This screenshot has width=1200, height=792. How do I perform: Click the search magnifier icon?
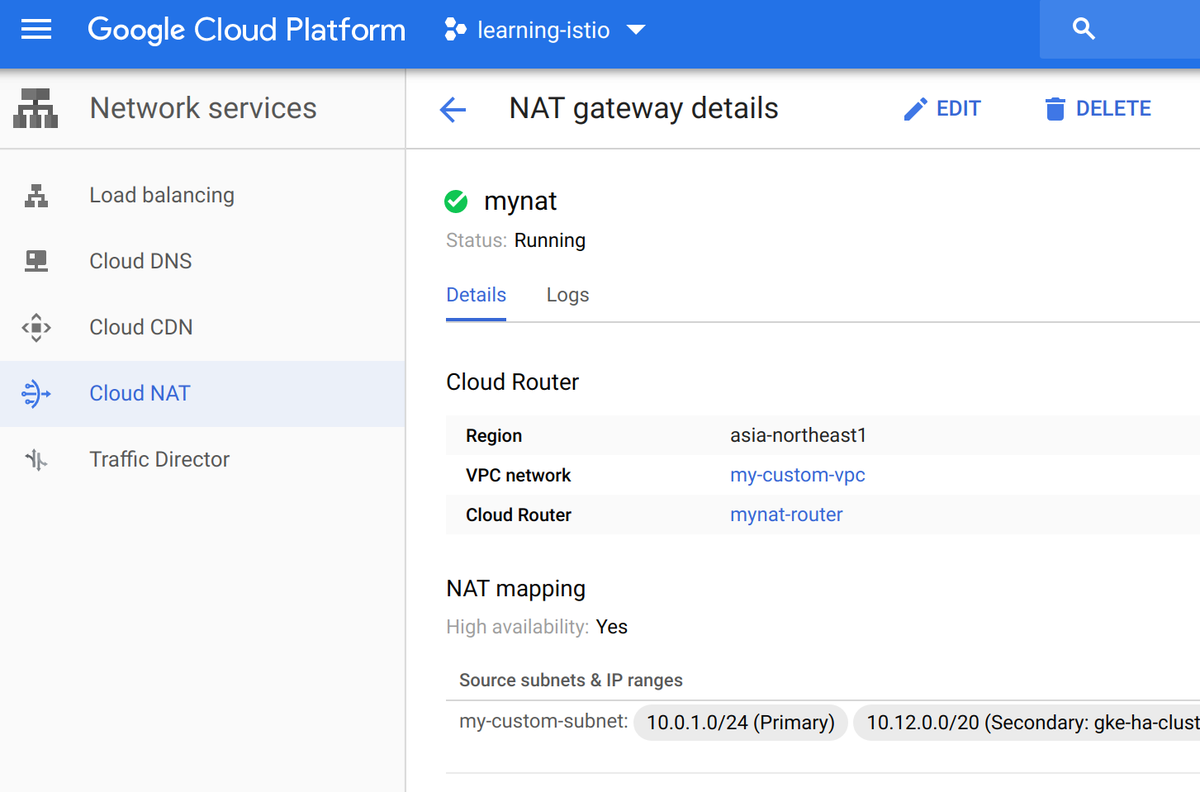click(1084, 29)
